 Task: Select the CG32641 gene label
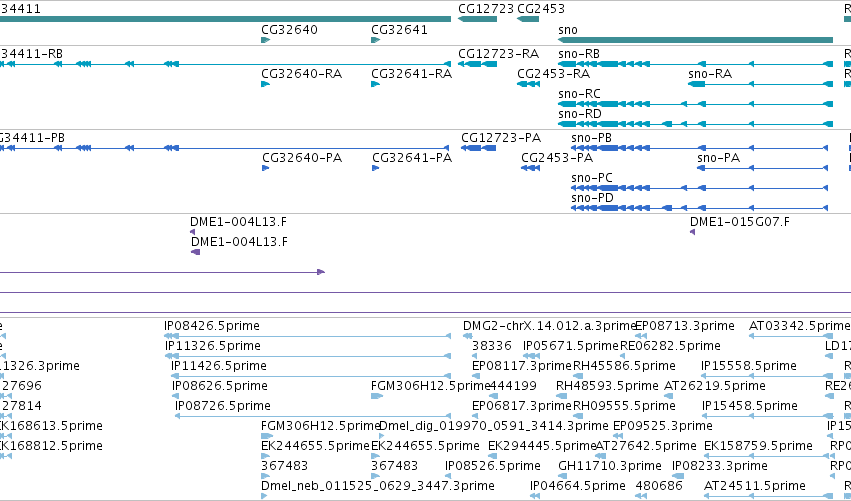coord(399,30)
